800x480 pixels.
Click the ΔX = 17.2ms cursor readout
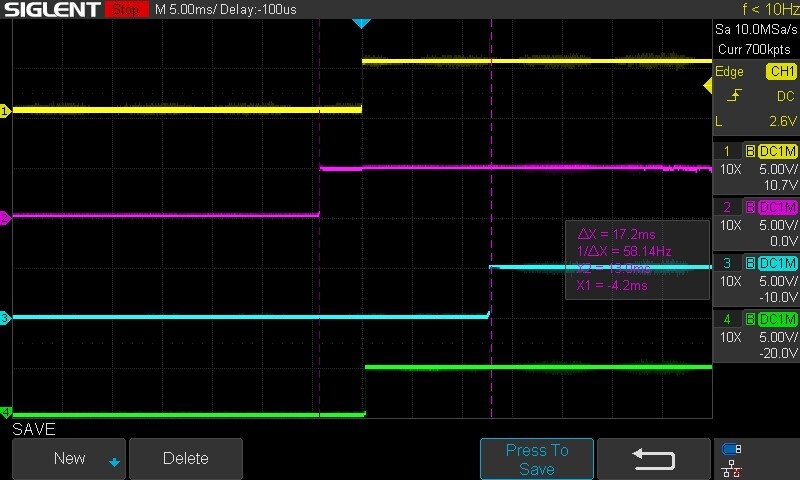pos(616,234)
